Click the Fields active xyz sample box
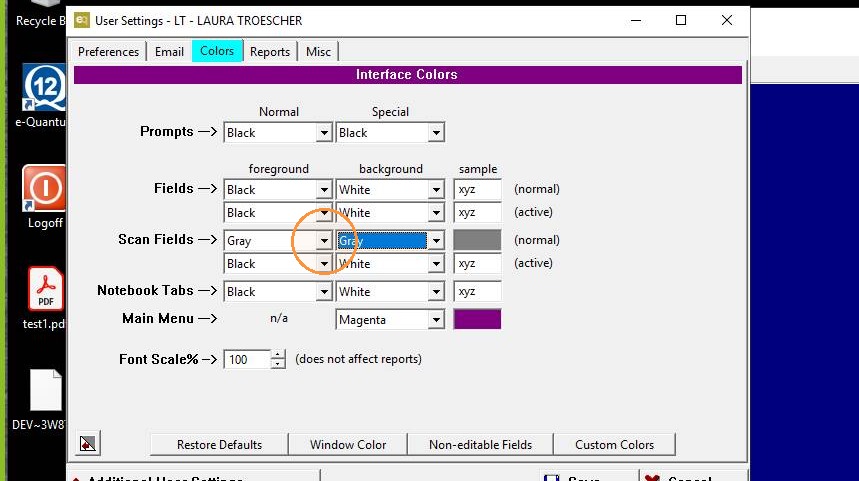This screenshot has height=481, width=859. click(x=477, y=213)
